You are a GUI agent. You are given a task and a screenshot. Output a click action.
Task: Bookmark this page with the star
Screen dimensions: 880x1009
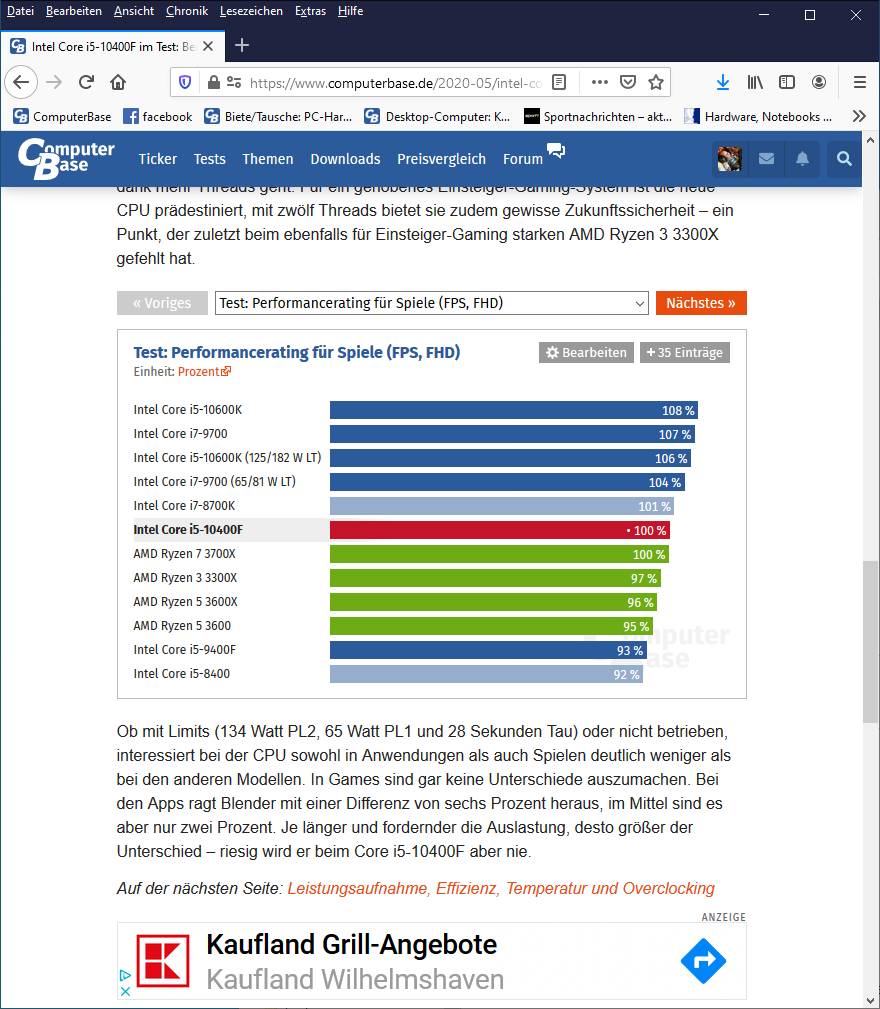tap(655, 82)
